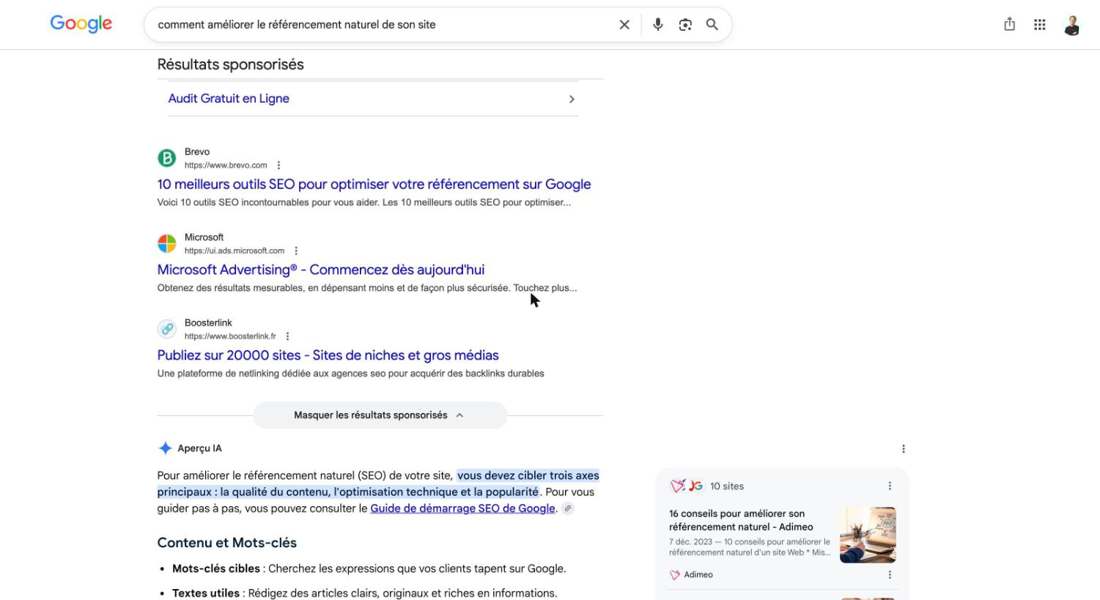1100x600 pixels.
Task: Open 10 meilleurs outils SEO result
Action: point(374,184)
